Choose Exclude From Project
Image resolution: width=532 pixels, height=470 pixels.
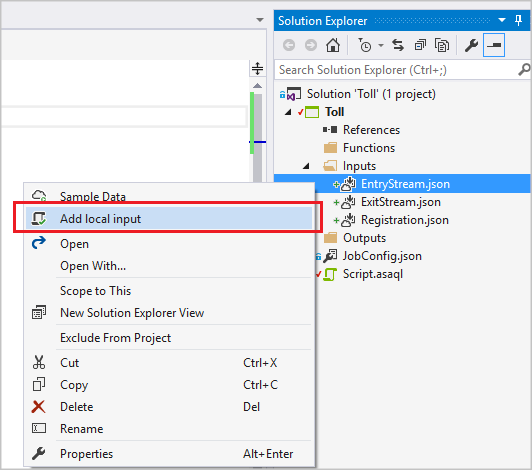pos(169,338)
